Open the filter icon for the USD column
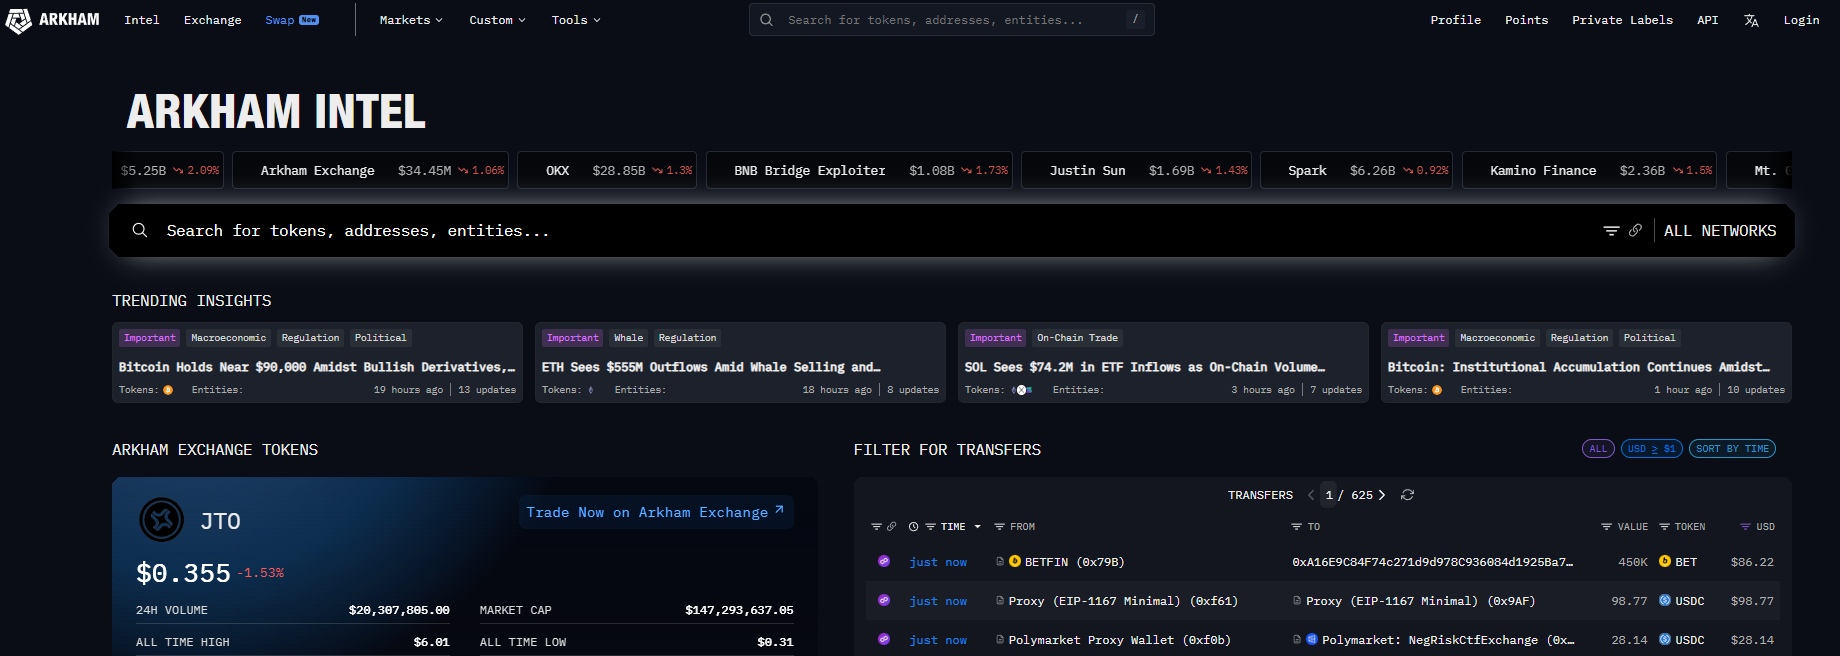Image resolution: width=1840 pixels, height=656 pixels. click(x=1745, y=527)
